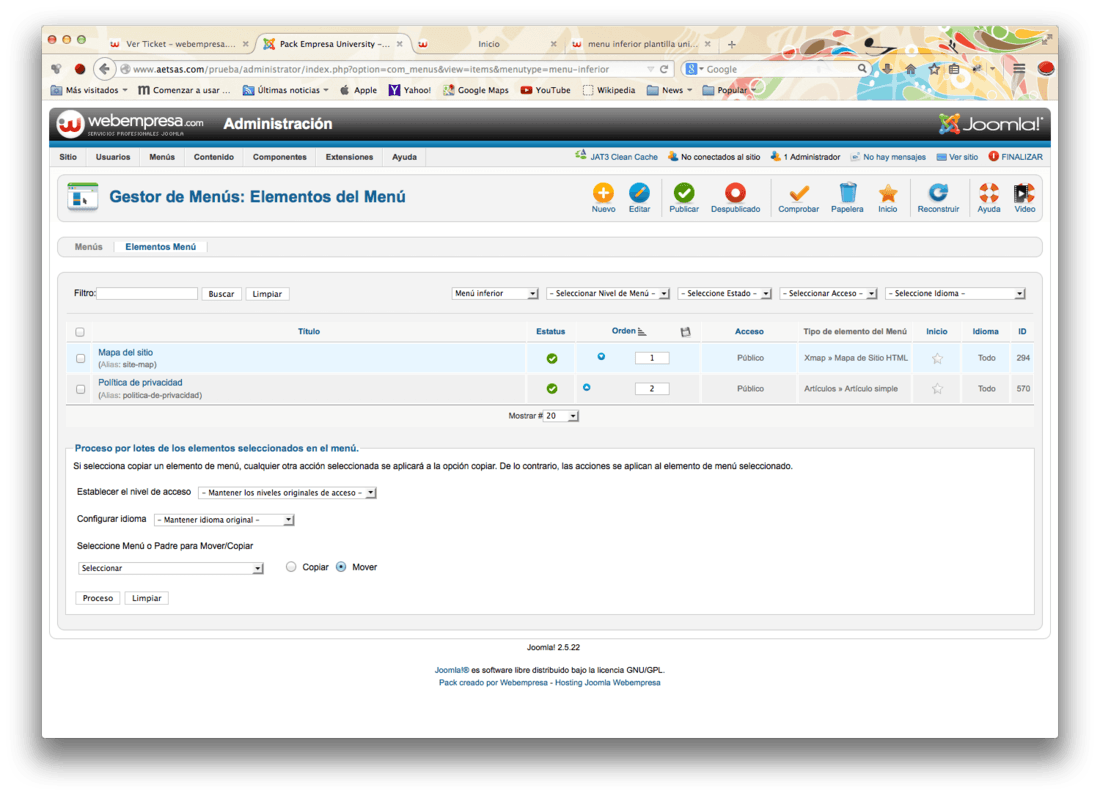Screen dimensions: 1100x796
Task: Click the Publicar green check icon
Action: [683, 193]
